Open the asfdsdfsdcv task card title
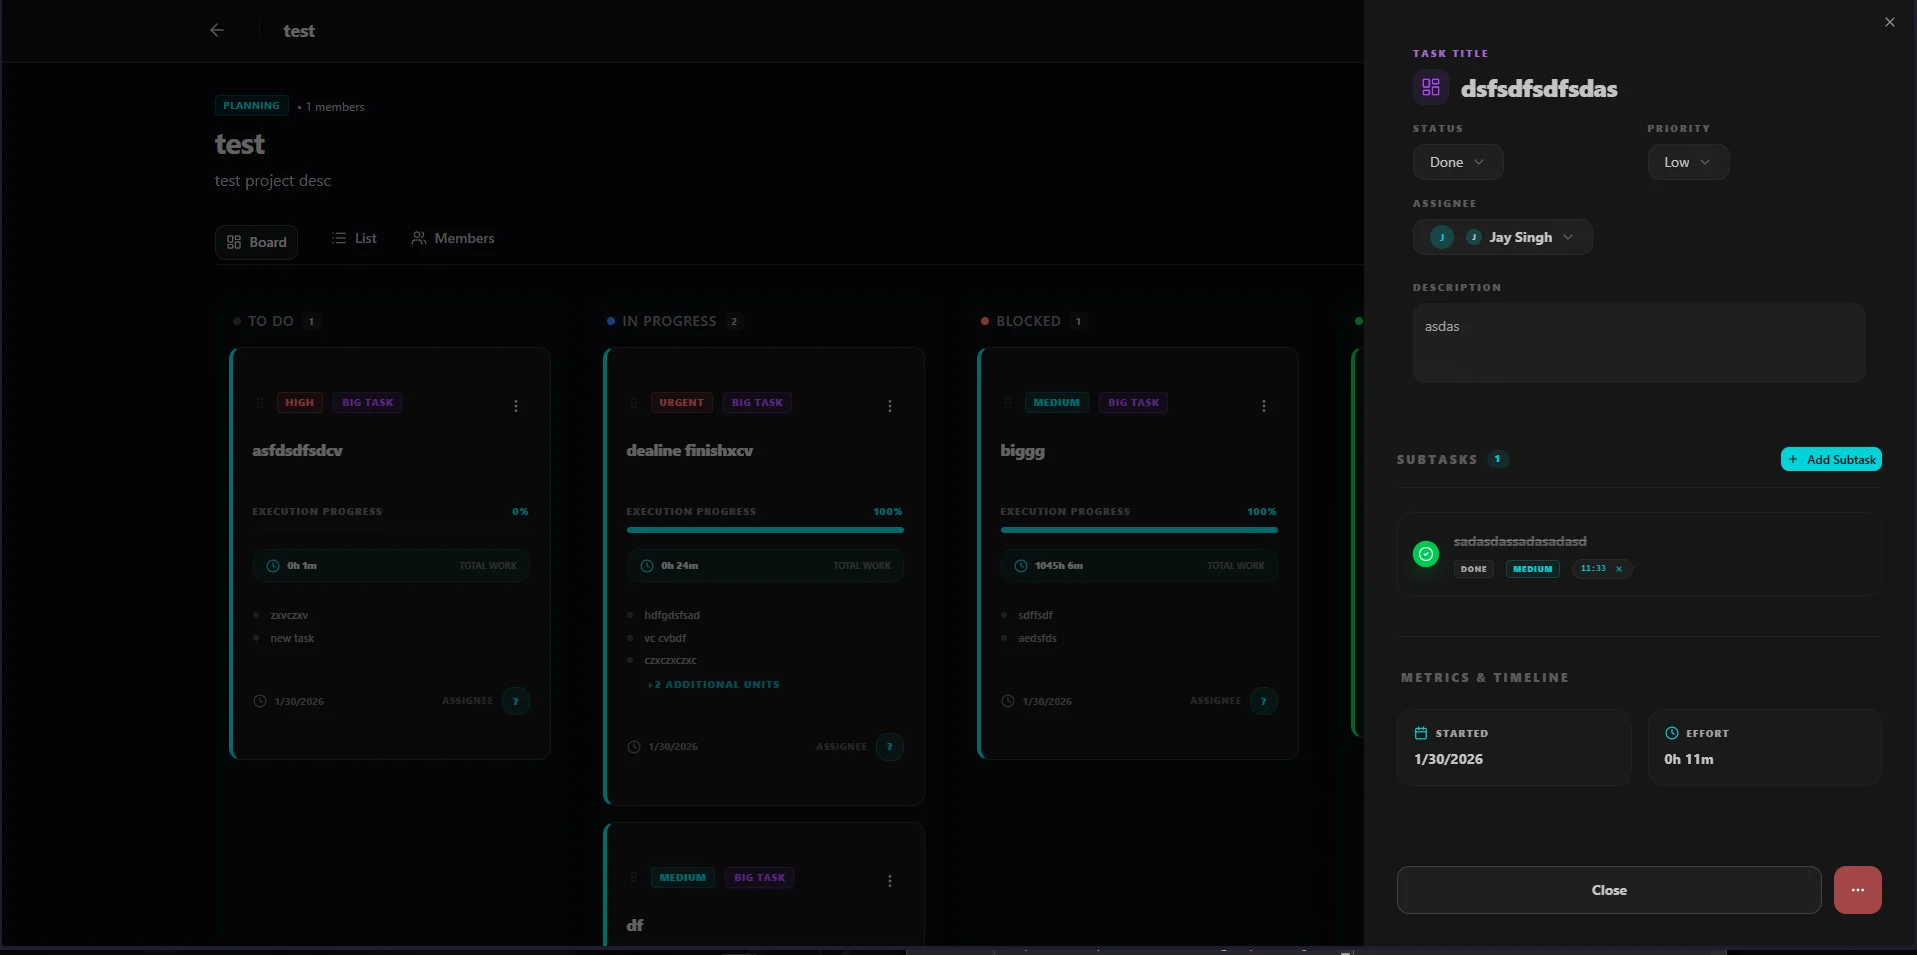Viewport: 1917px width, 955px height. pyautogui.click(x=297, y=451)
